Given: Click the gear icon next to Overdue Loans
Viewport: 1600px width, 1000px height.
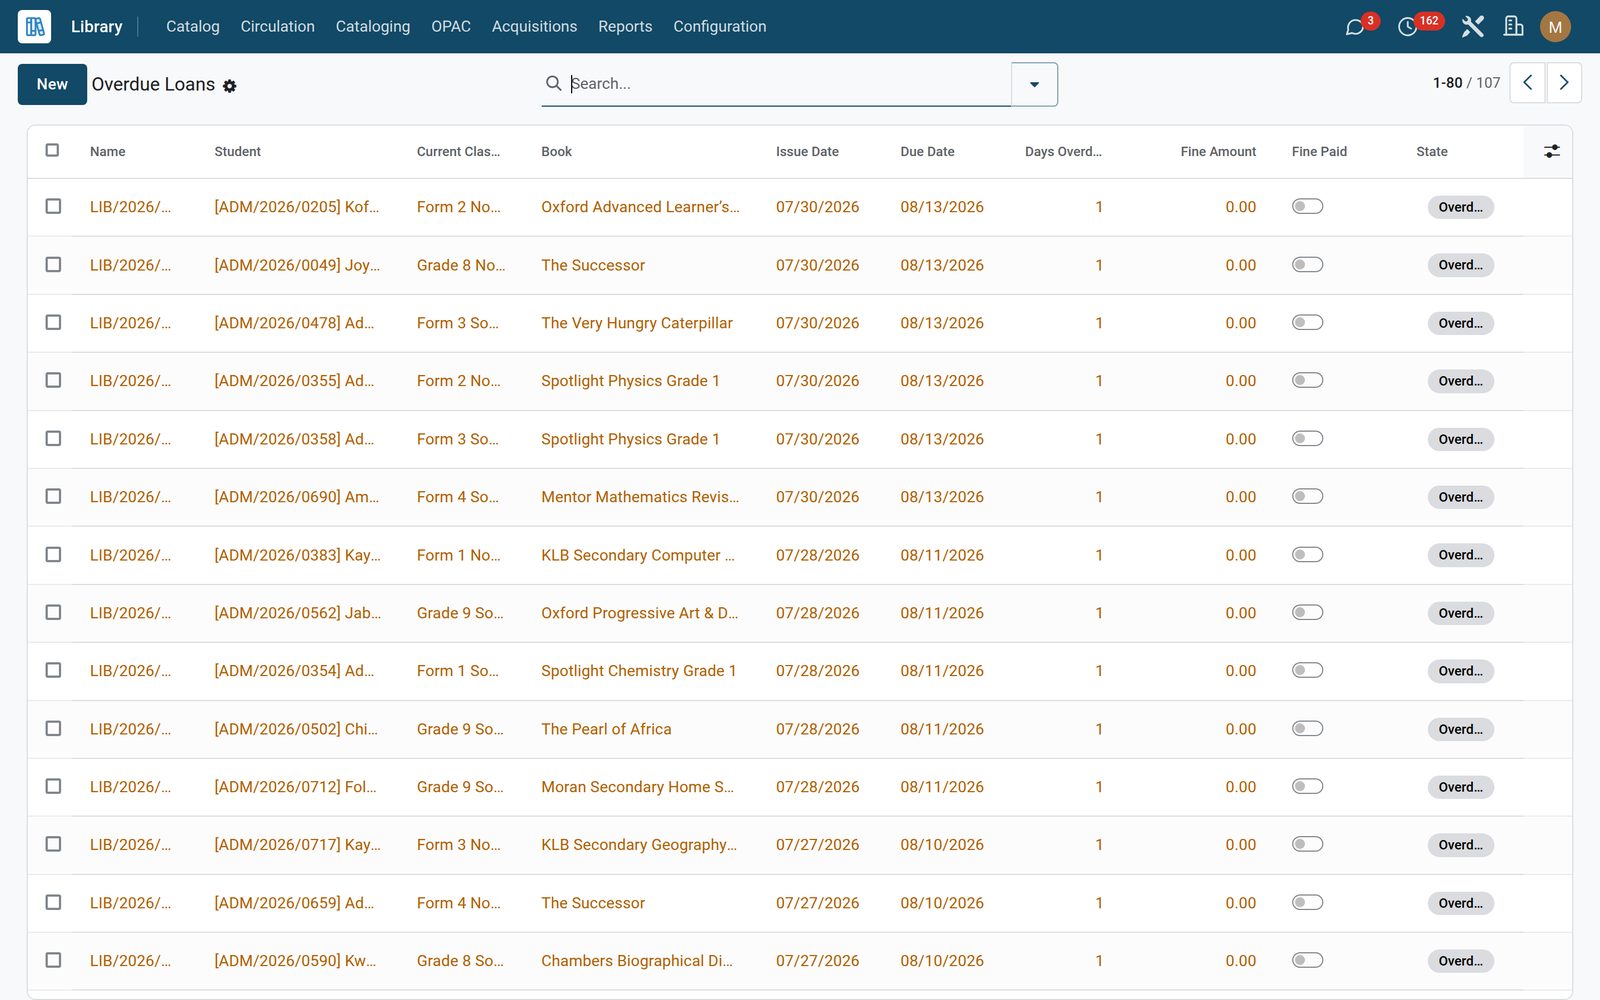Looking at the screenshot, I should (x=230, y=86).
